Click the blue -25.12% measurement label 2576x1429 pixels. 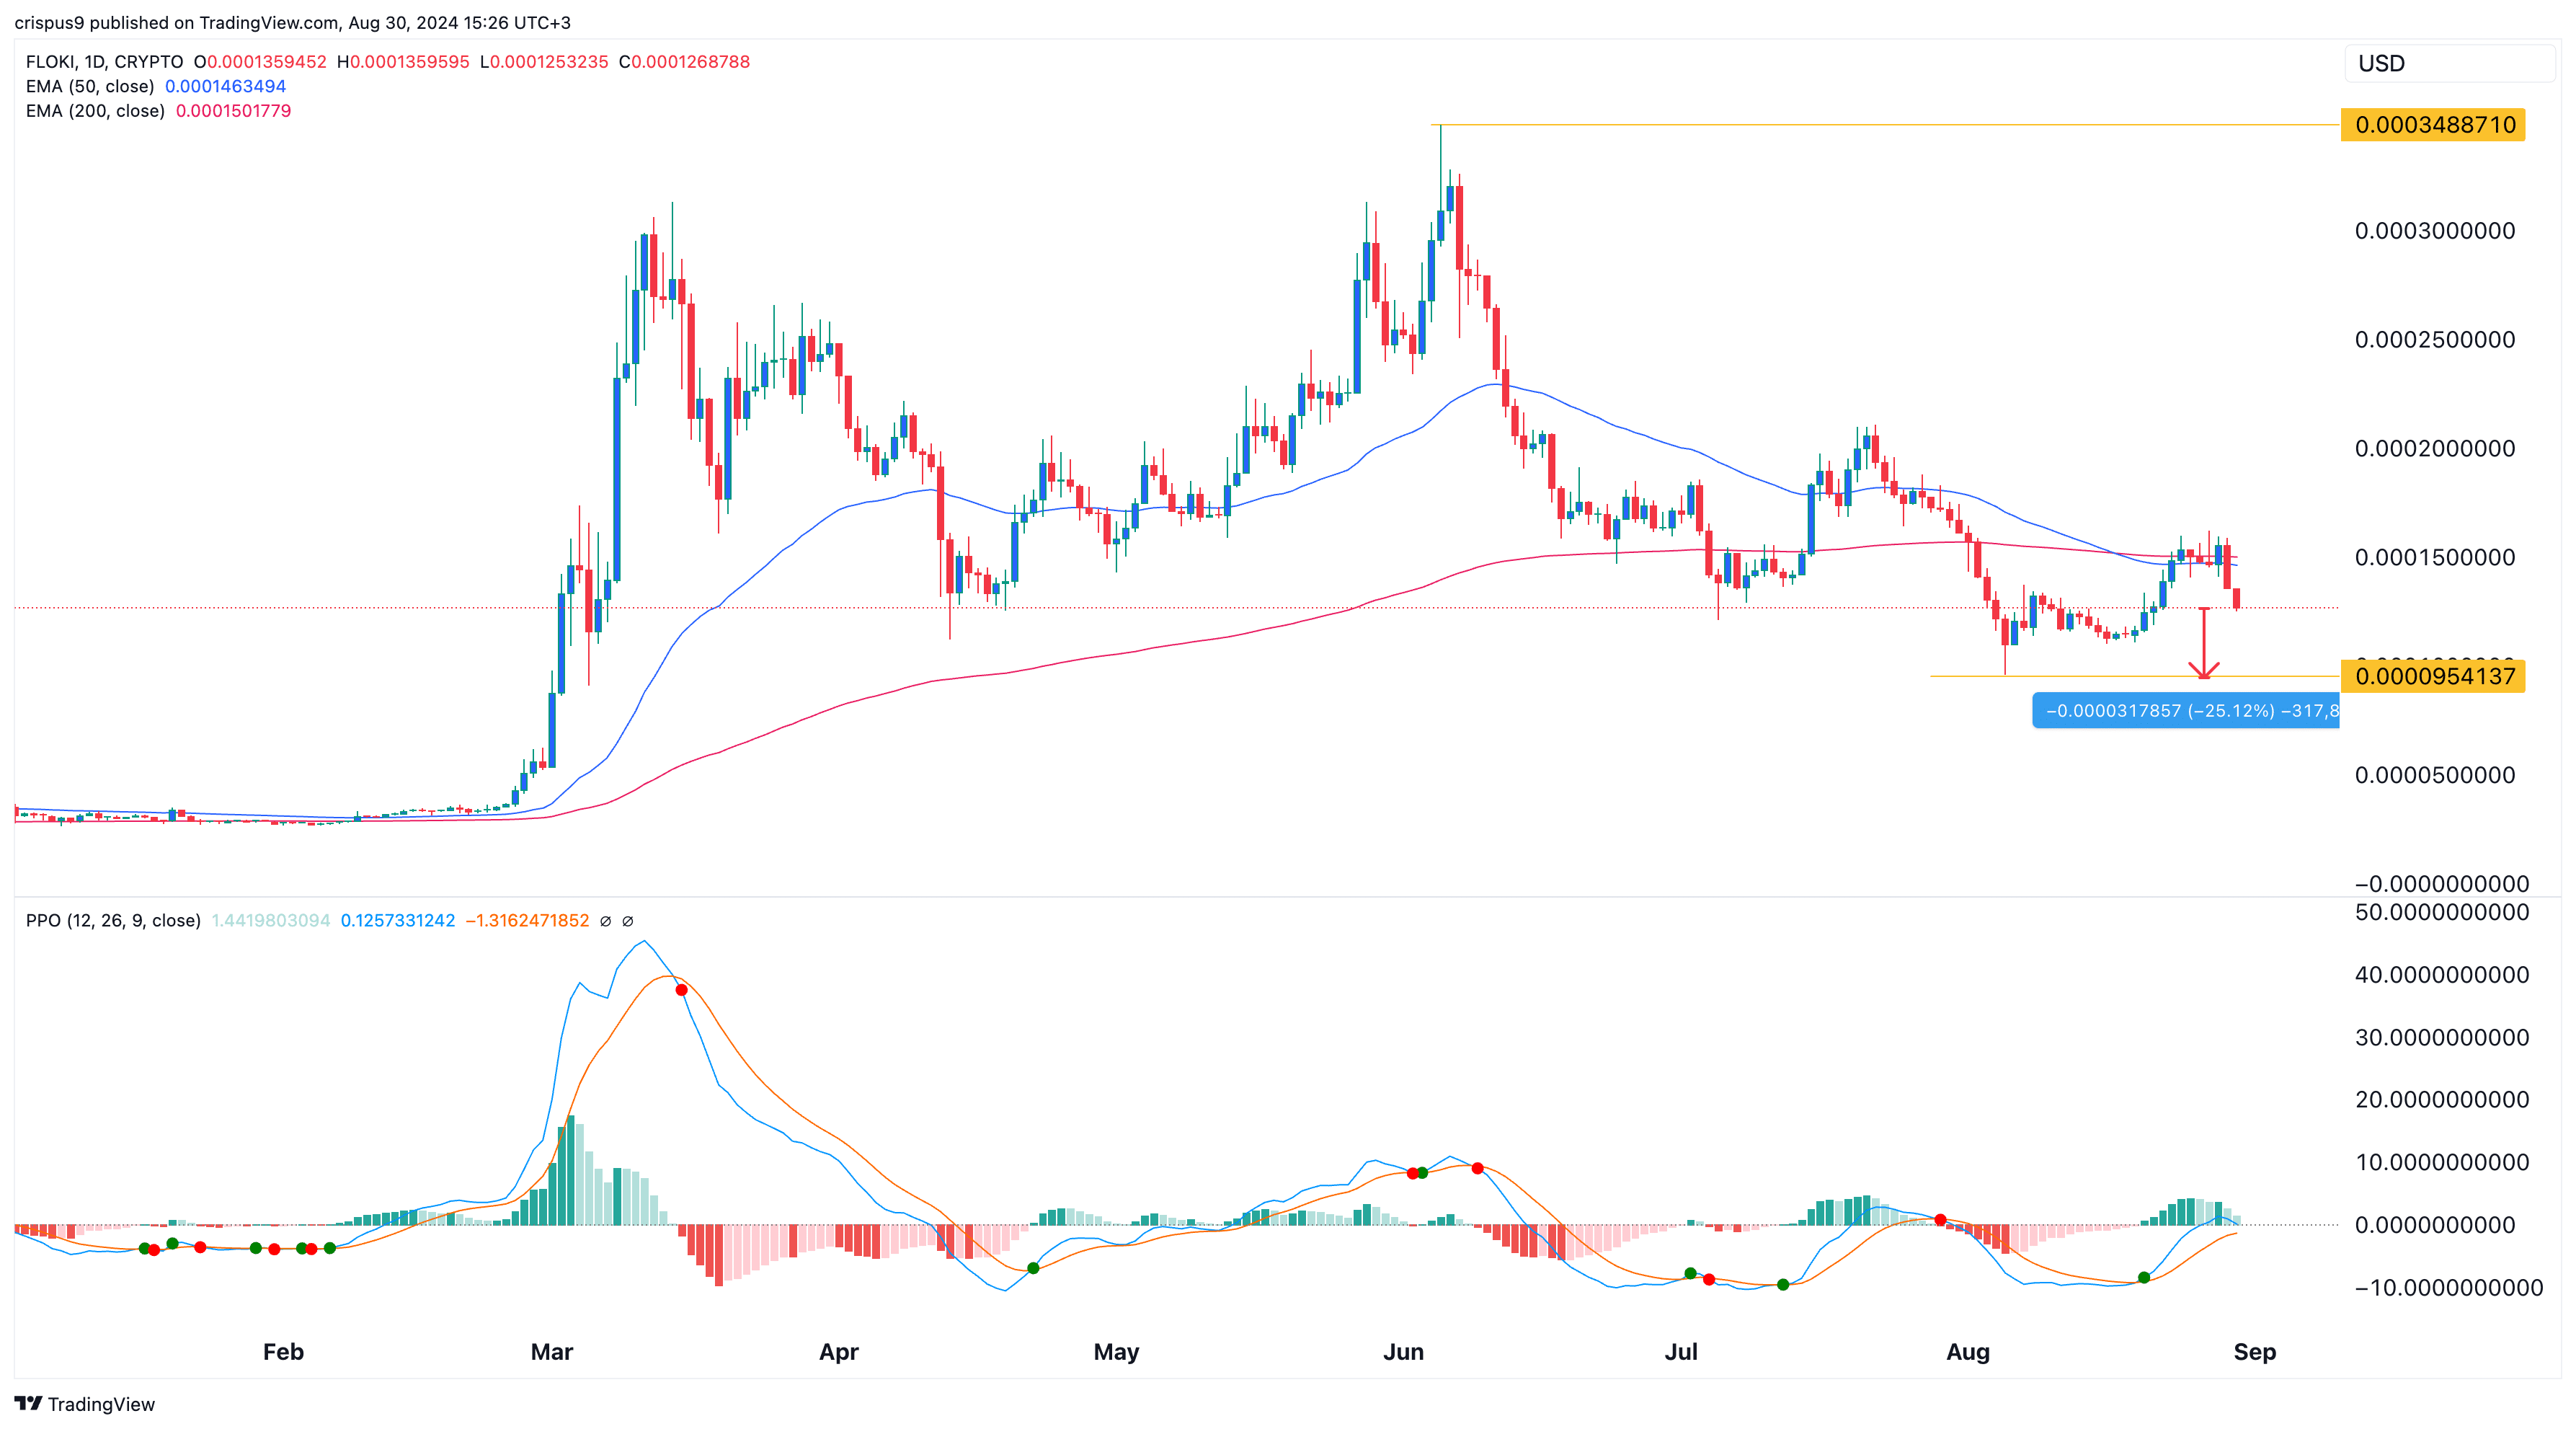click(2185, 711)
